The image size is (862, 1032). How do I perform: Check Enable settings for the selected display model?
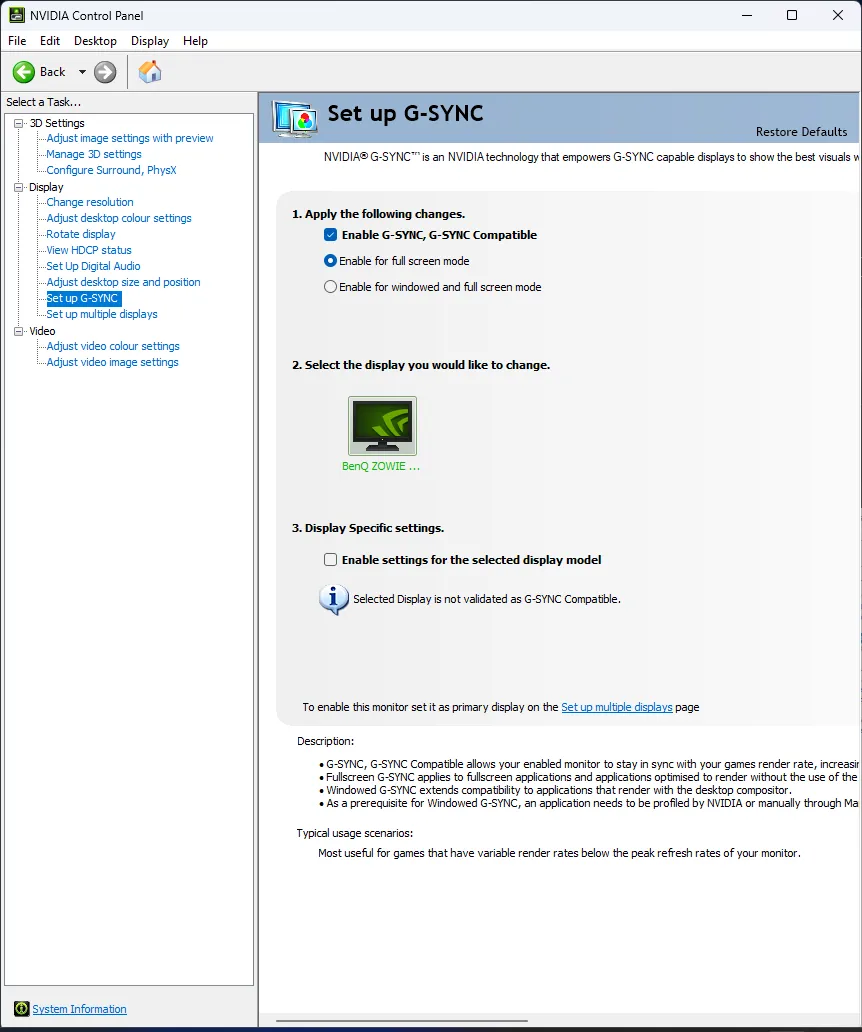pos(331,560)
